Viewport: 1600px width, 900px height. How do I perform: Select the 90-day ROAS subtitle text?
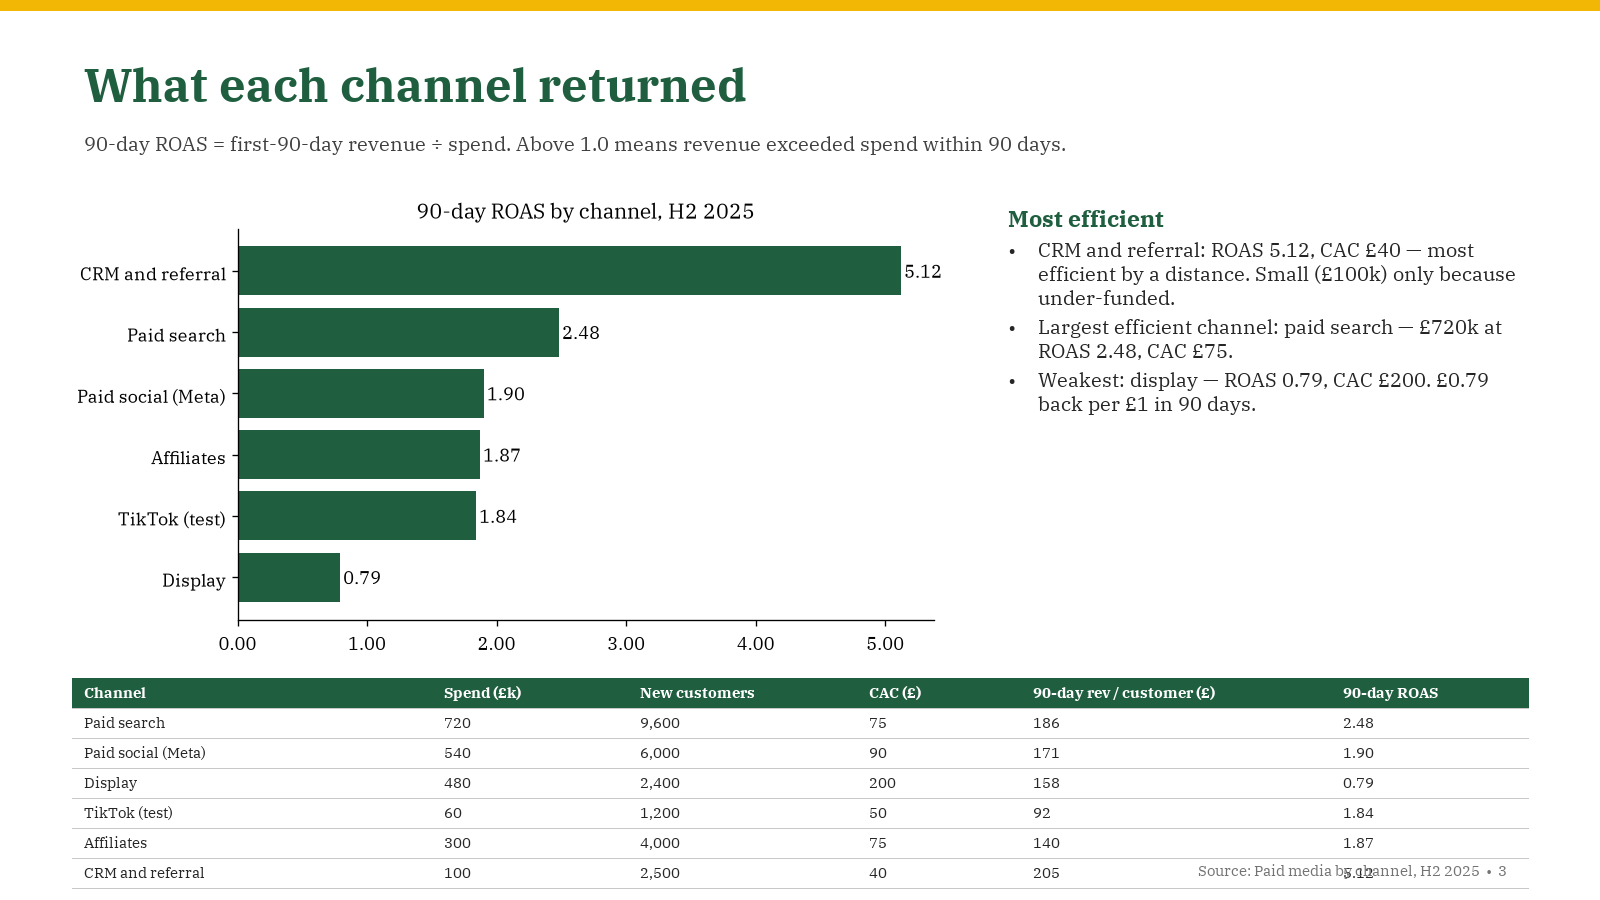[x=575, y=144]
